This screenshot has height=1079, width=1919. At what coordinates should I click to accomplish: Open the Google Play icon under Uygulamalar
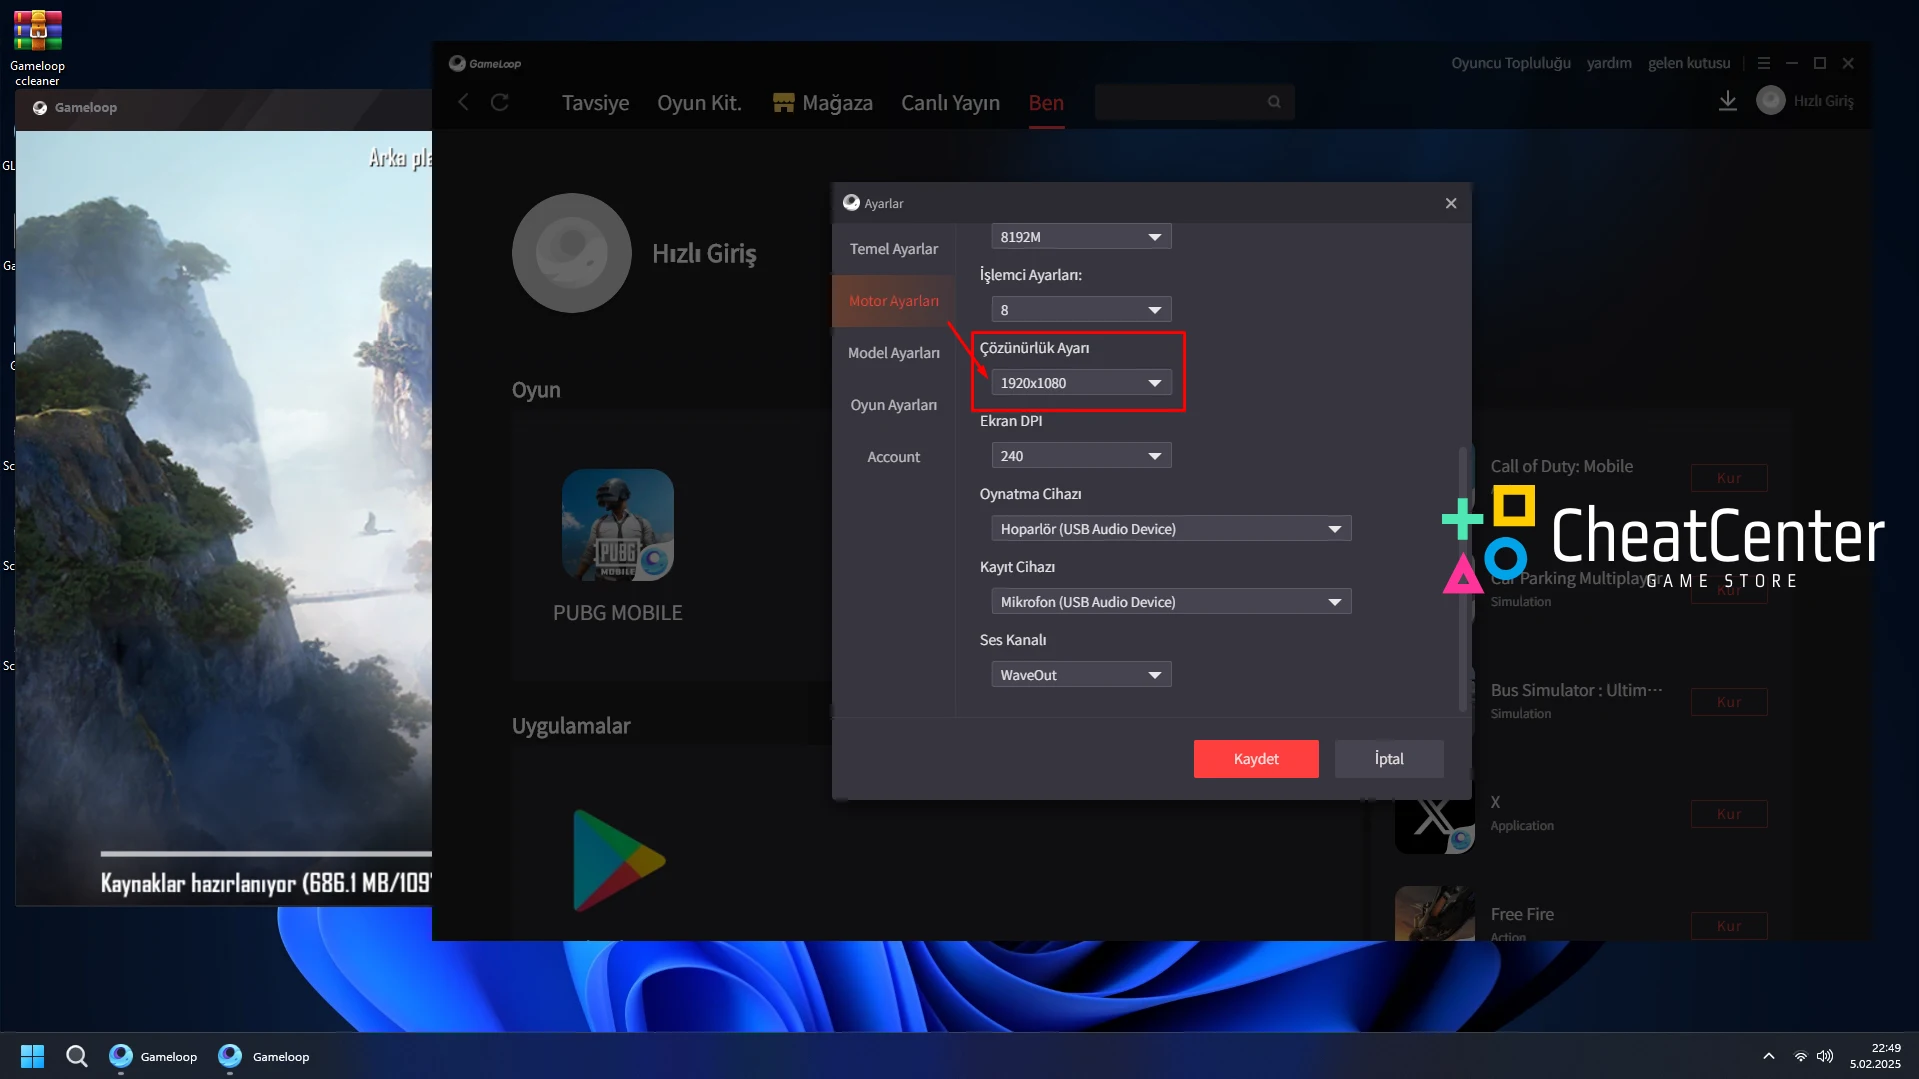[x=618, y=858]
